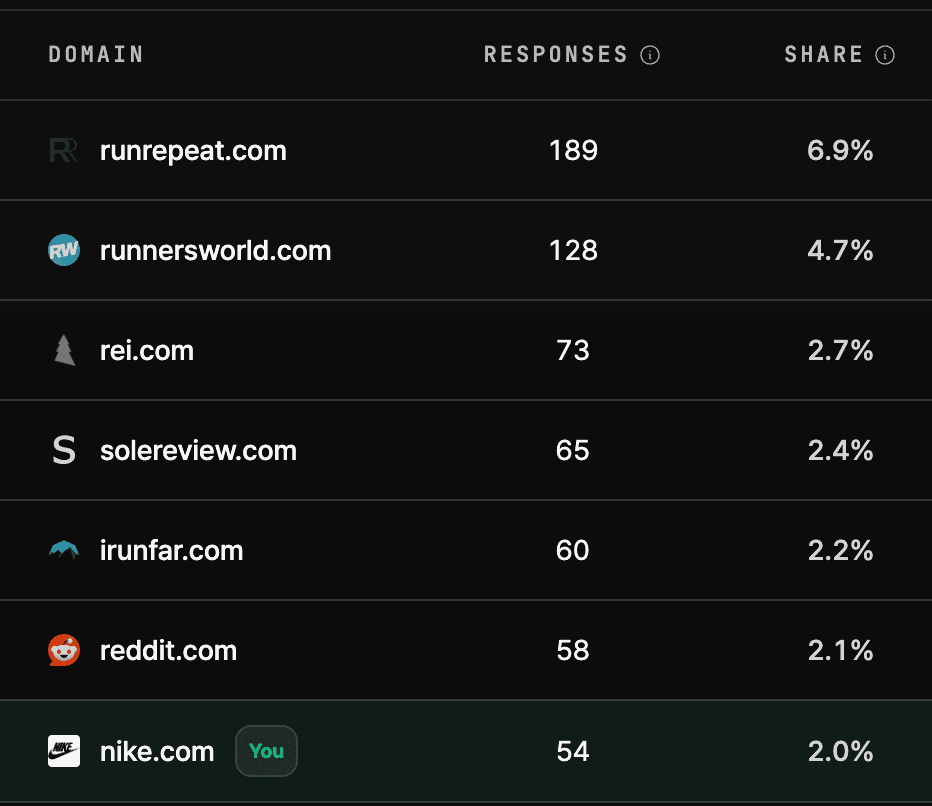Click the 60 responses value
Image resolution: width=932 pixels, height=806 pixels.
point(573,550)
